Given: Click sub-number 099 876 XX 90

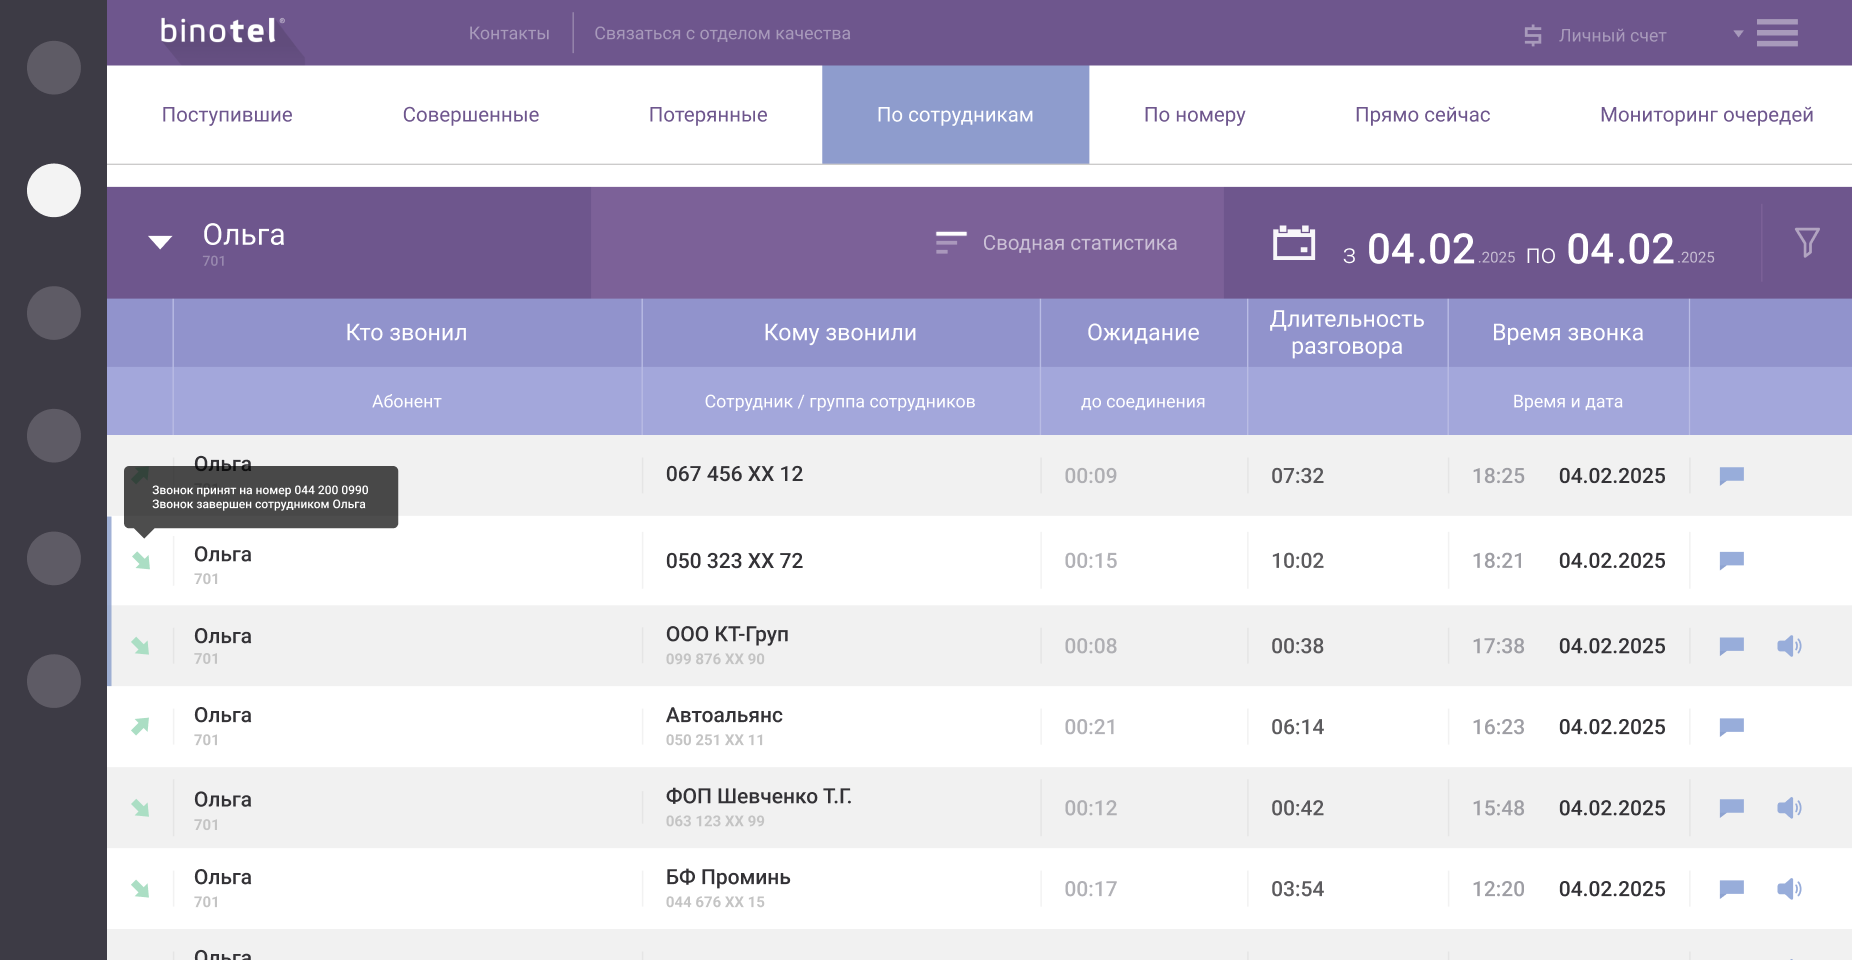Looking at the screenshot, I should (x=715, y=659).
